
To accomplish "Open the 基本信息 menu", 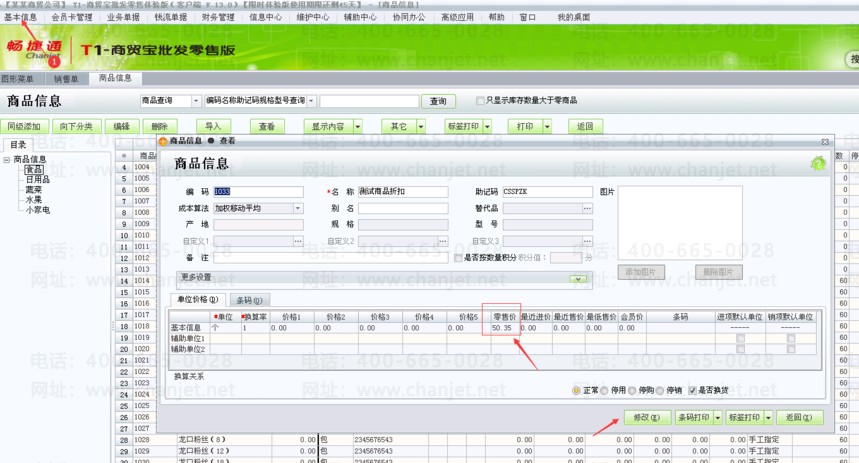I will coord(20,18).
